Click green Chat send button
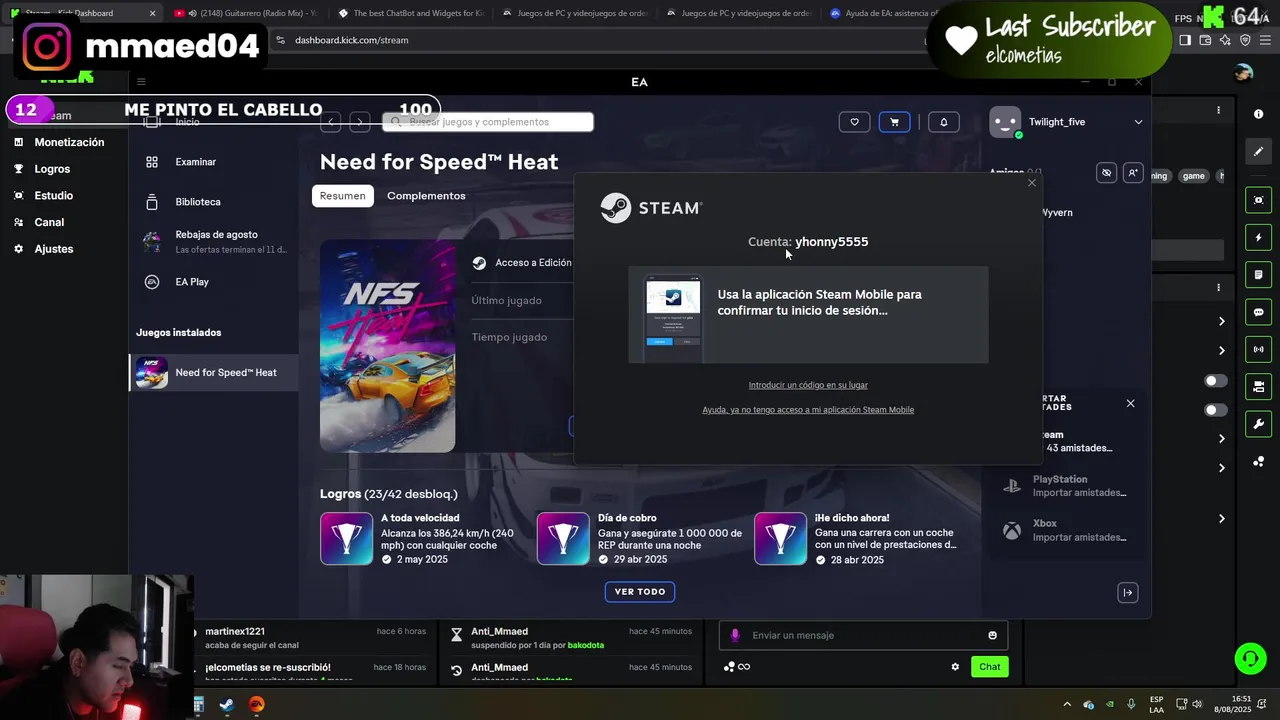This screenshot has width=1280, height=720. pyautogui.click(x=989, y=667)
